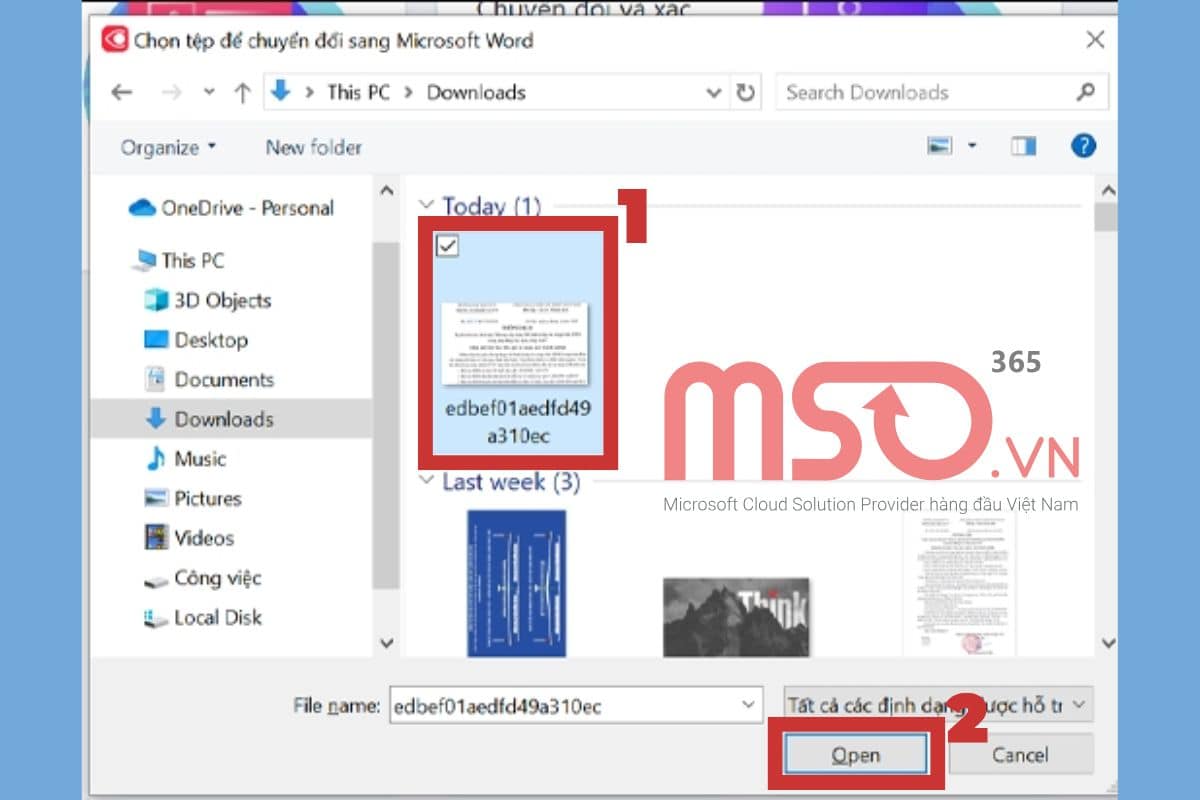Open Videos folder in sidebar

[190, 538]
